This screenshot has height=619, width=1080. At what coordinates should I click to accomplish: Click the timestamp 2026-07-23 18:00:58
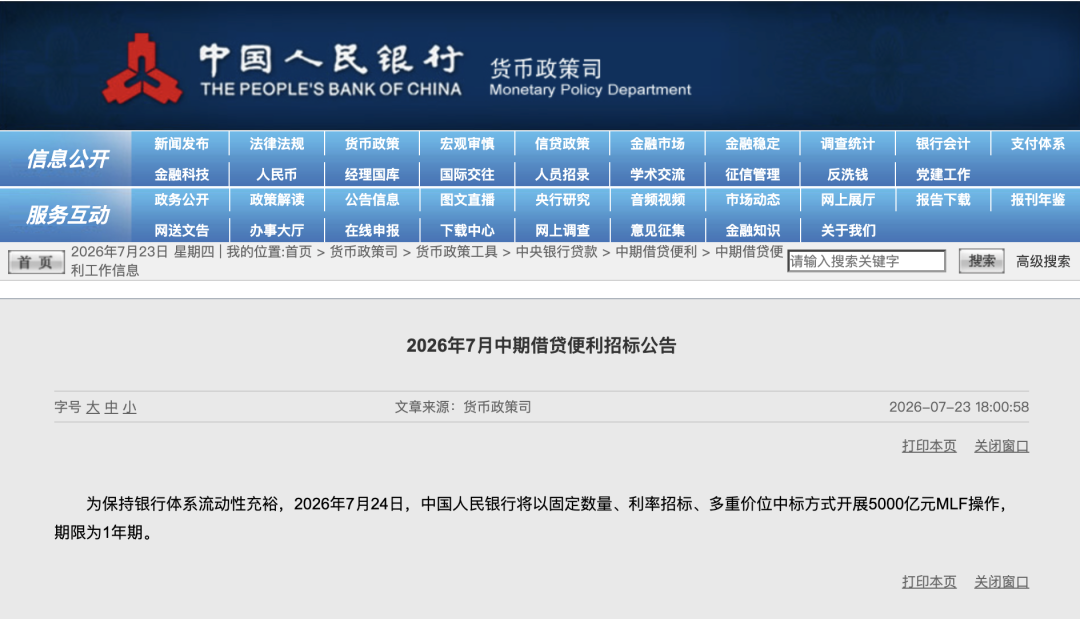[959, 407]
